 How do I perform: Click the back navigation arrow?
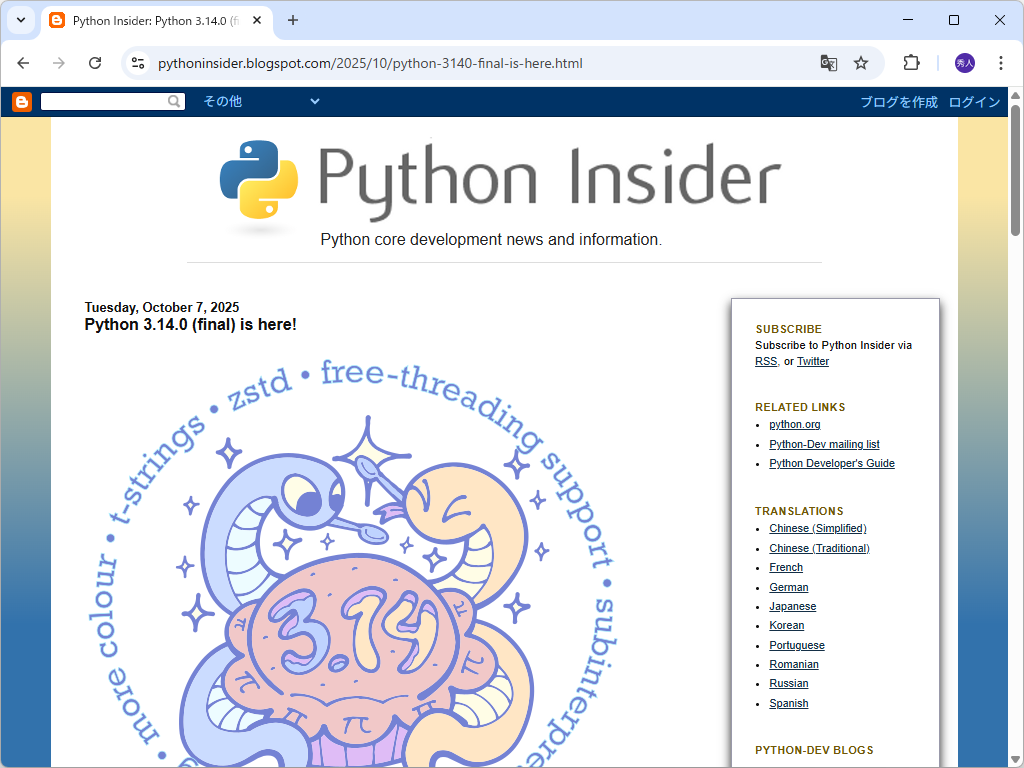tap(23, 62)
